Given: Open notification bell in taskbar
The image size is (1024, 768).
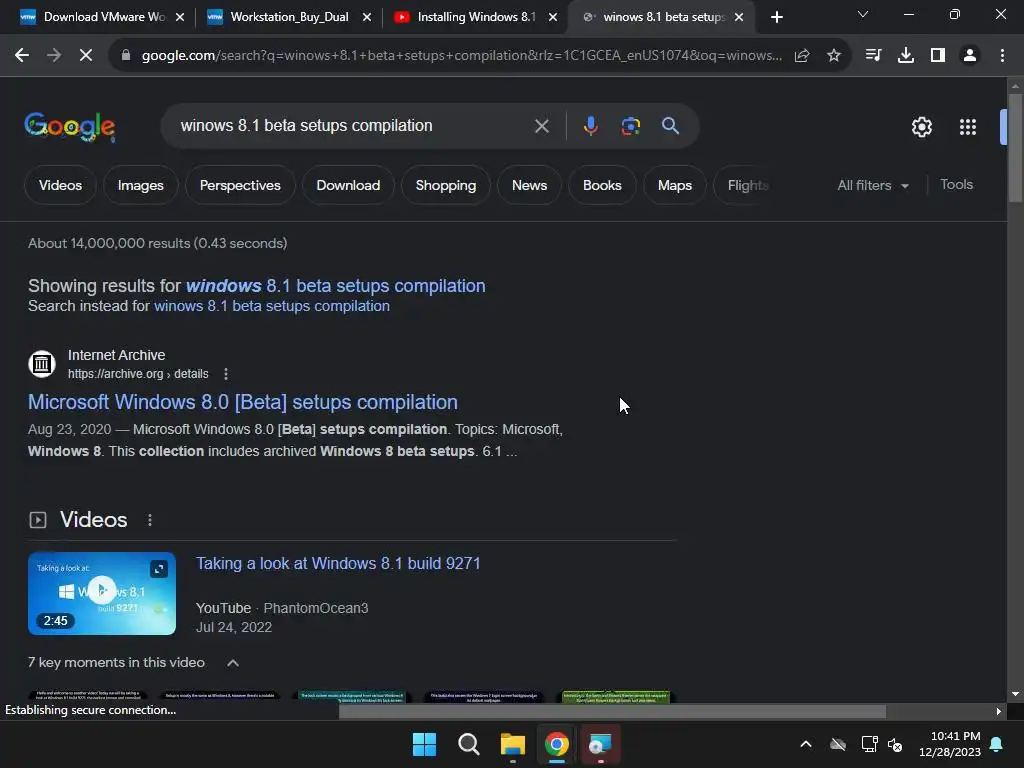Looking at the screenshot, I should click(997, 744).
